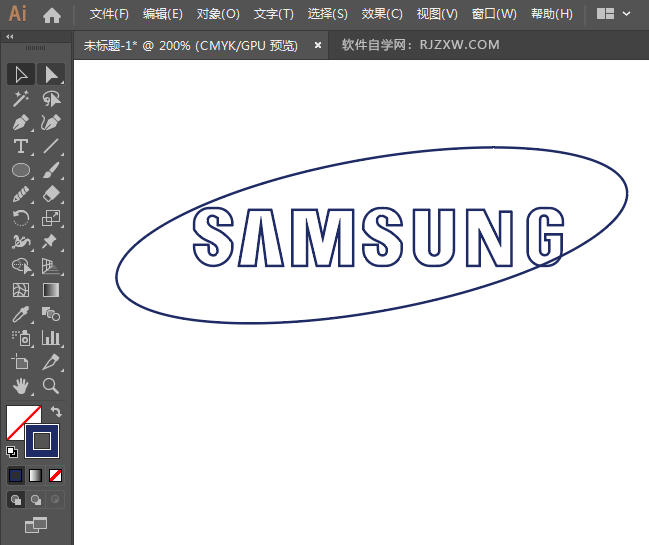Select the Selection tool (black arrow)
649x545 pixels.
coord(21,74)
